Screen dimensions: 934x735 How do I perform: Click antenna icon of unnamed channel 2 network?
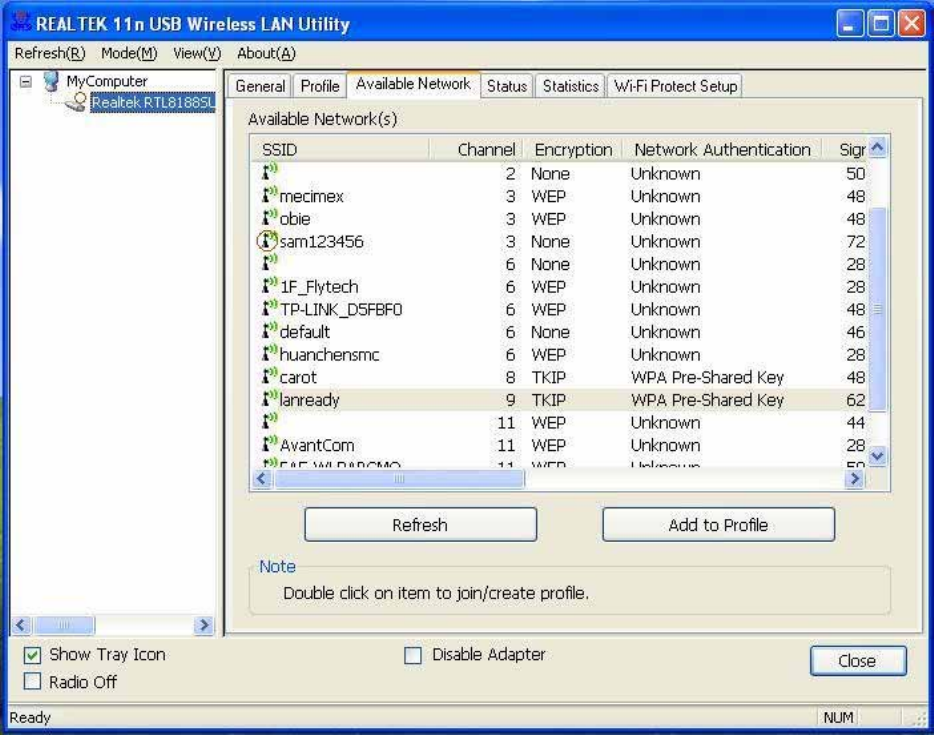[269, 172]
